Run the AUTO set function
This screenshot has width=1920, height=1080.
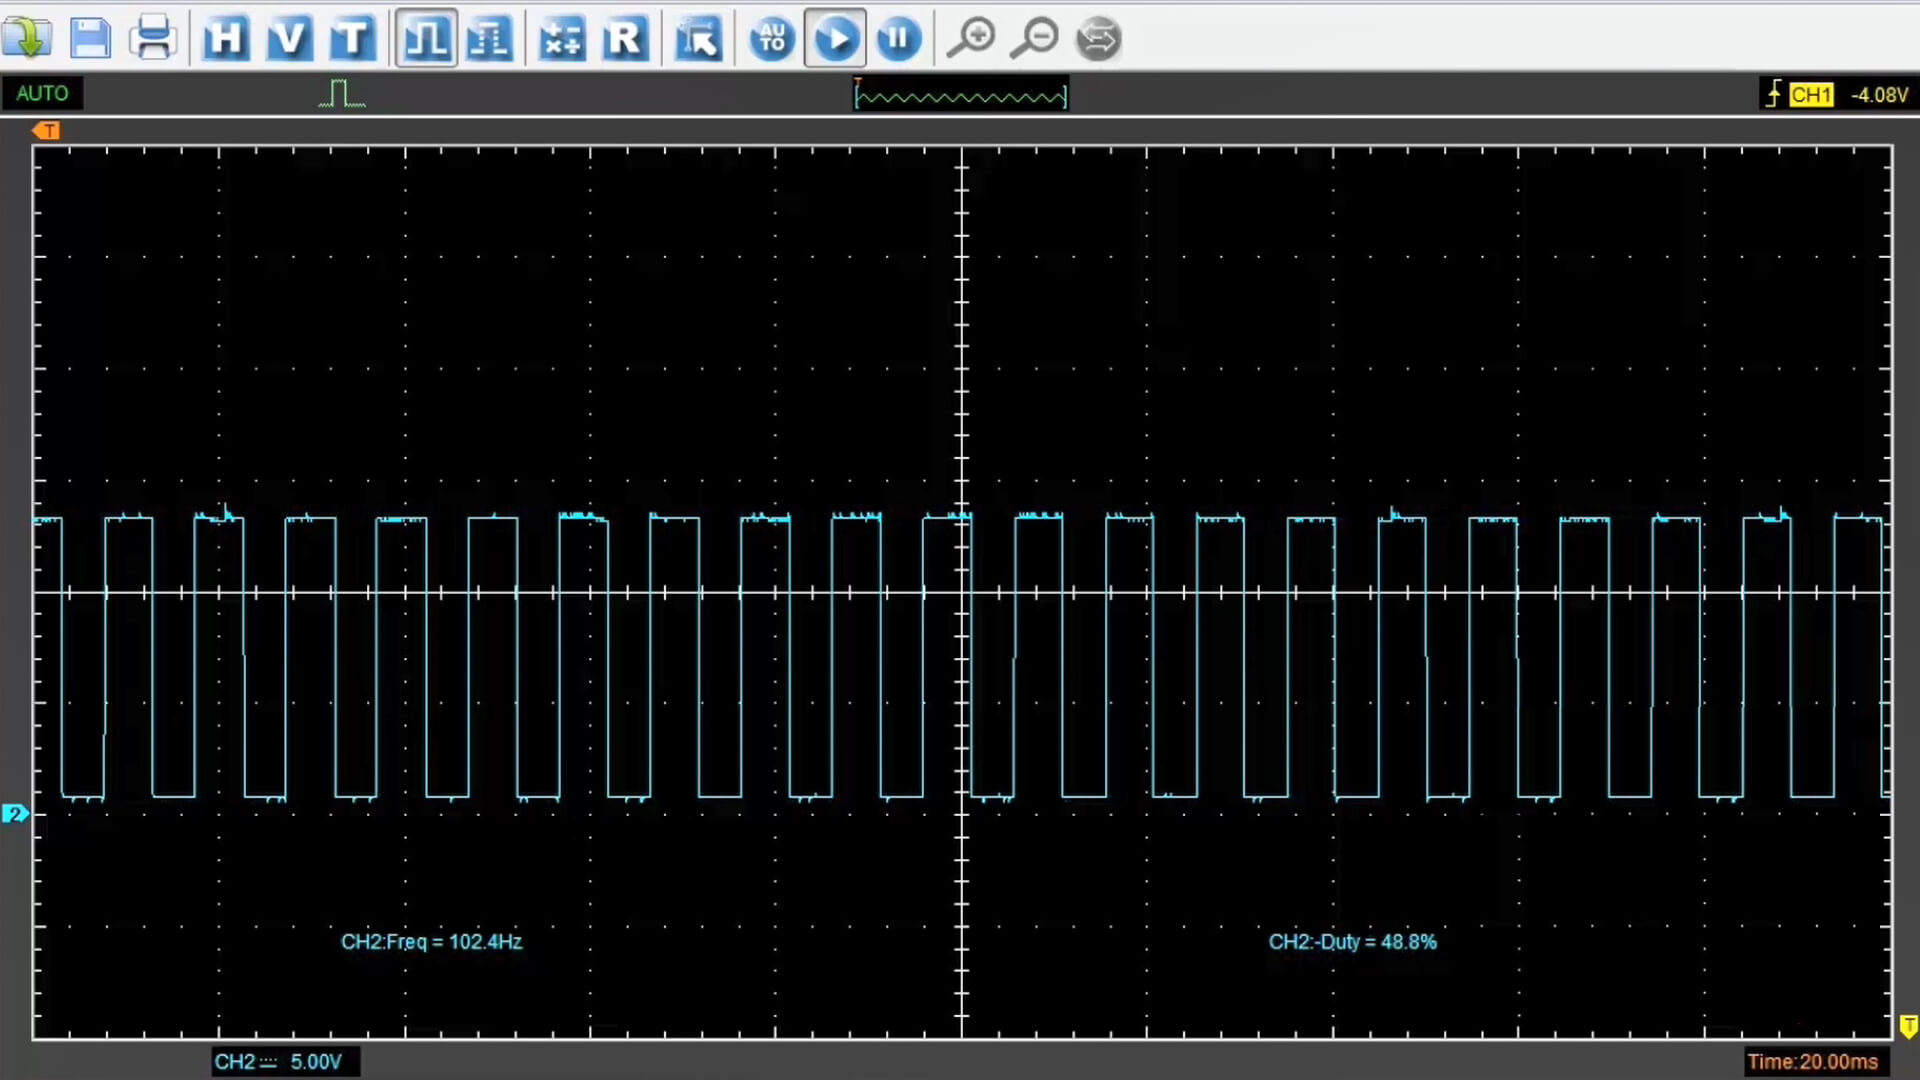[x=772, y=38]
